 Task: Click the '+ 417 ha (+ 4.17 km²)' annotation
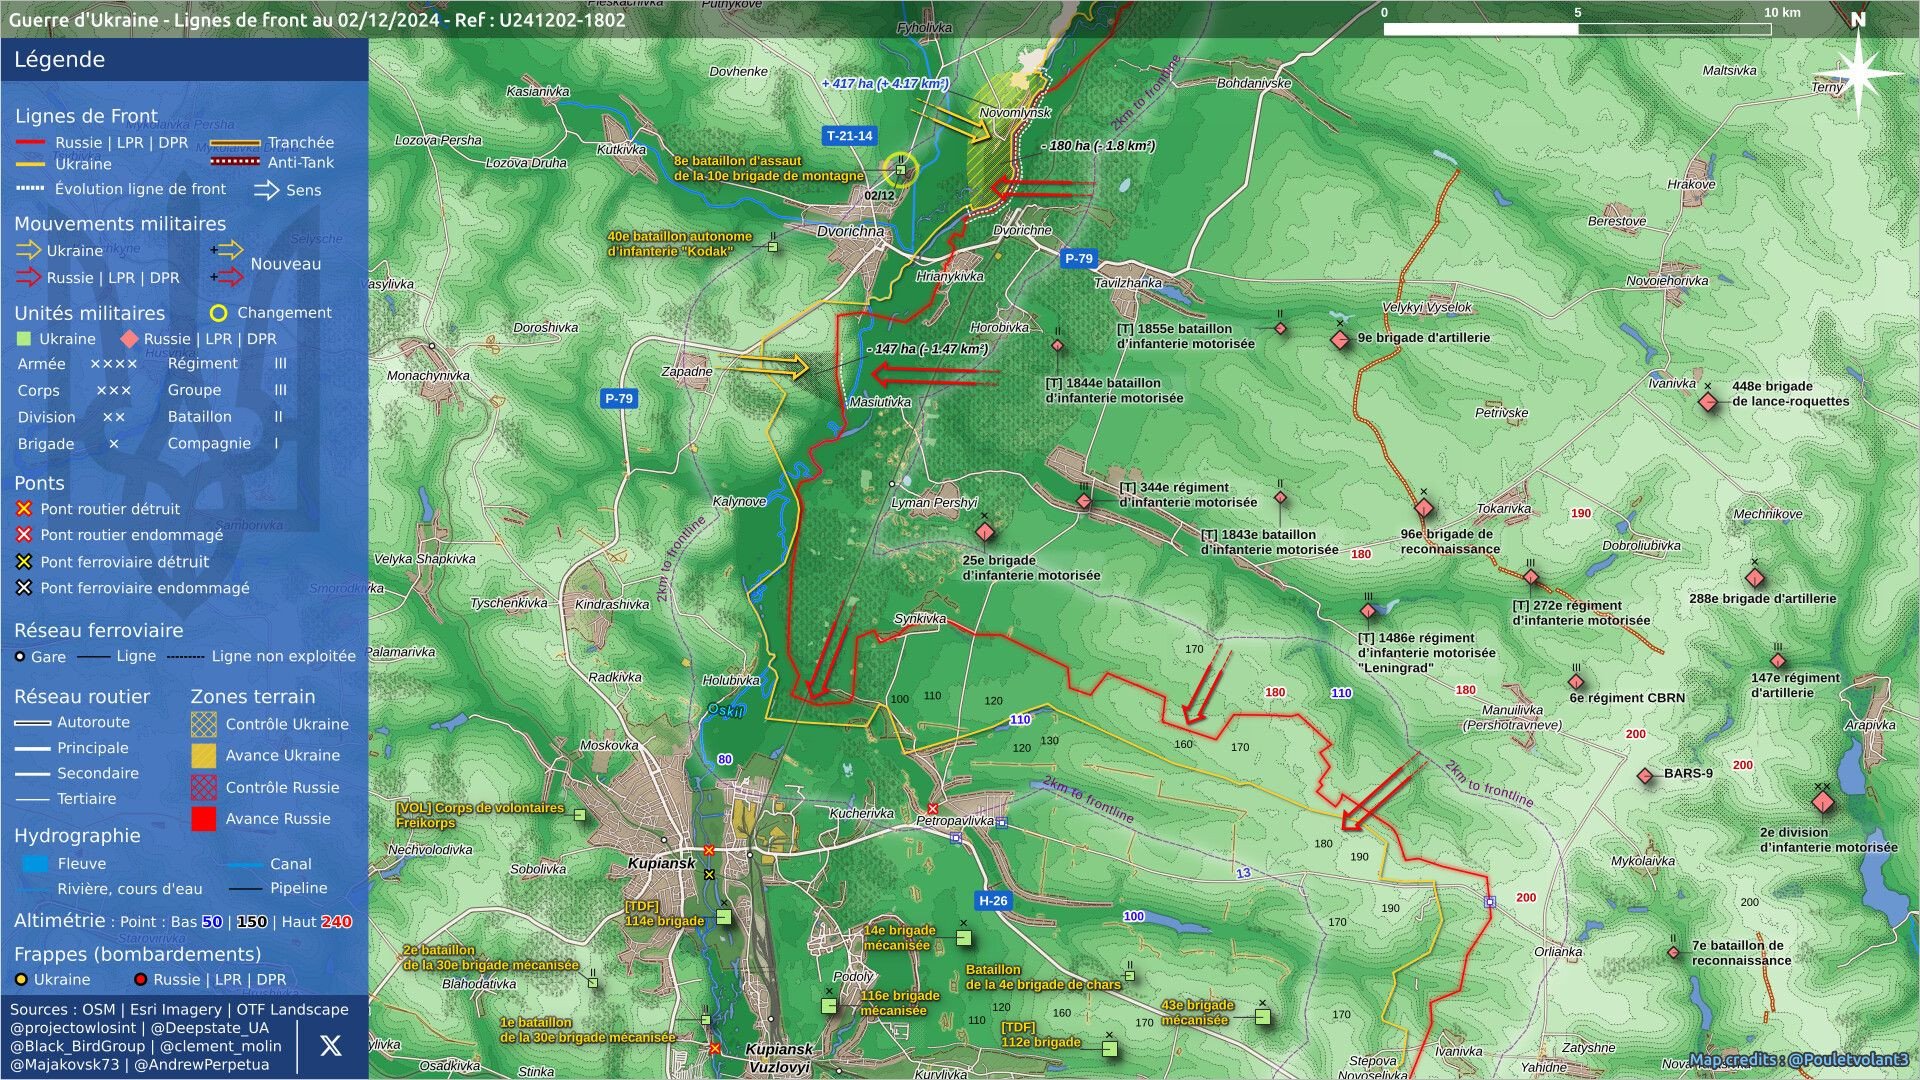pyautogui.click(x=885, y=84)
